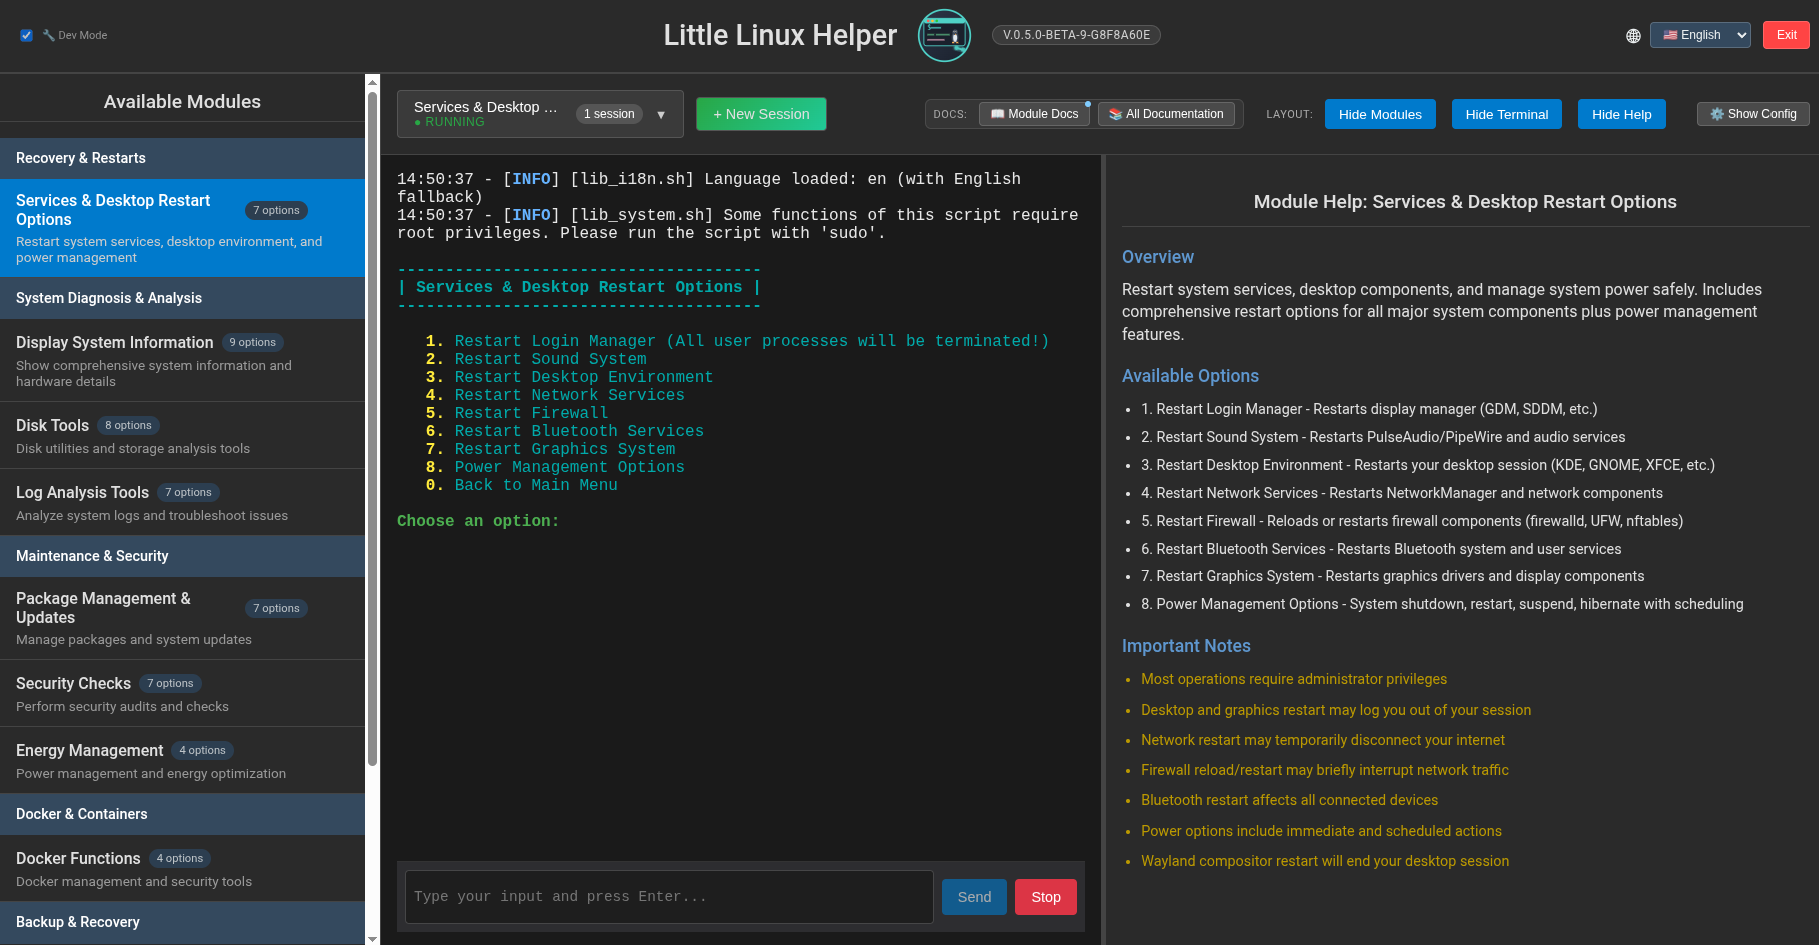This screenshot has height=945, width=1819.
Task: Select the Disk Tools module
Action: click(182, 436)
